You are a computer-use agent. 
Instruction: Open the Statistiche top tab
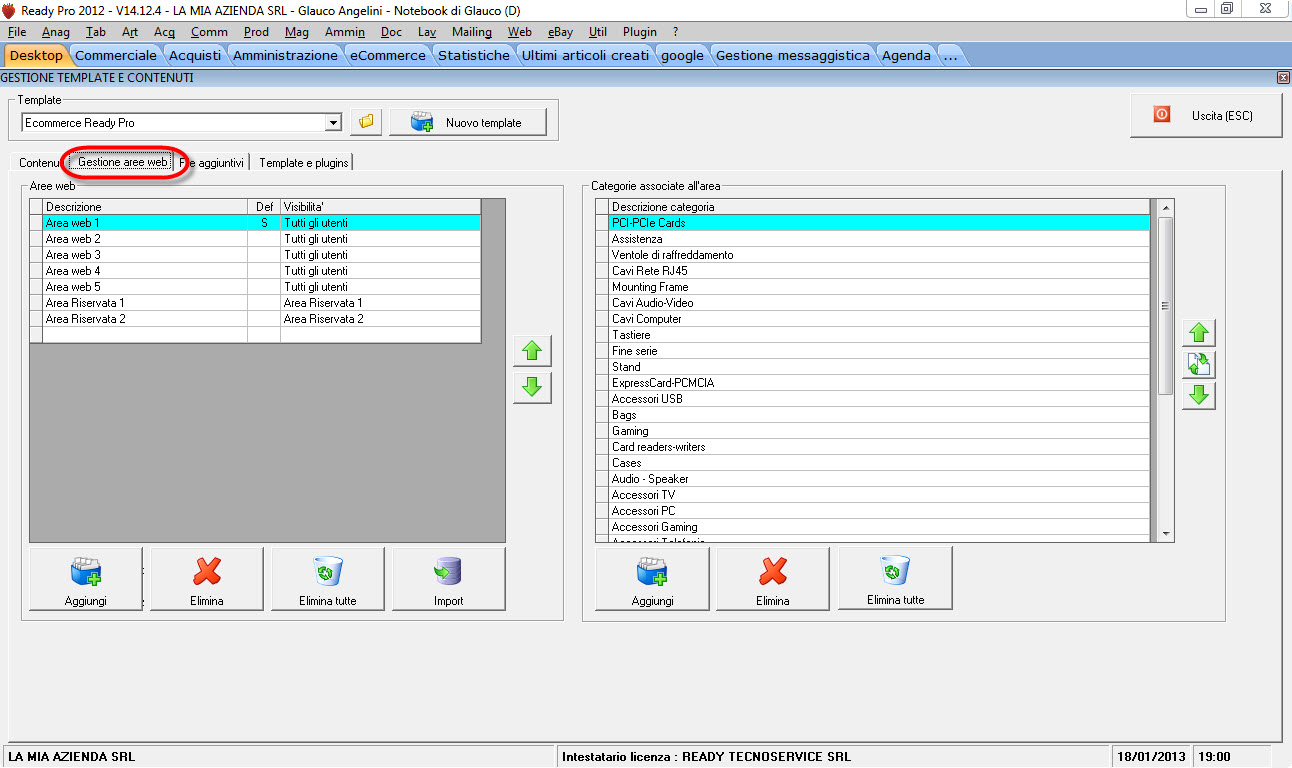pos(473,56)
